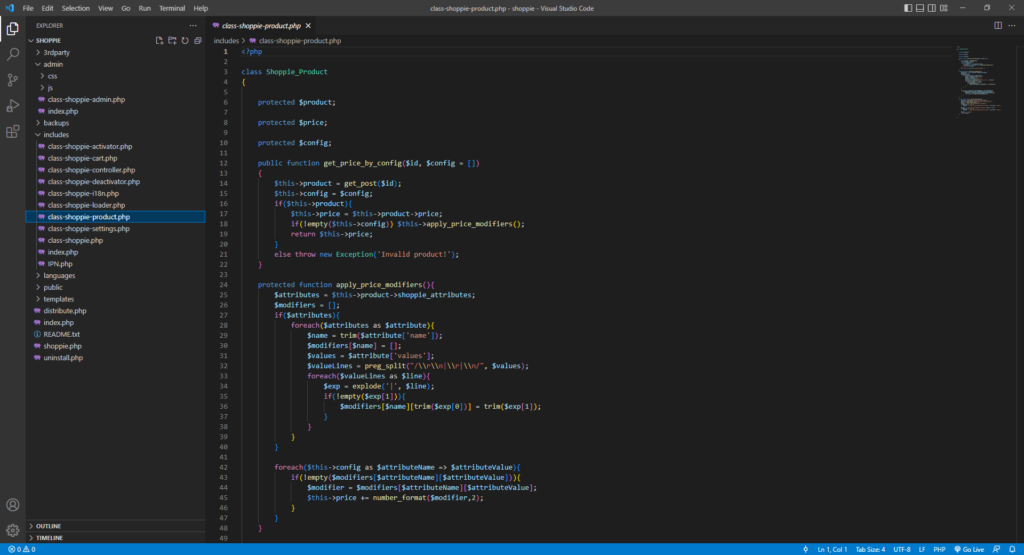The height and width of the screenshot is (555, 1024).
Task: Collapse the SHOPPIE root folder
Action: [x=48, y=40]
